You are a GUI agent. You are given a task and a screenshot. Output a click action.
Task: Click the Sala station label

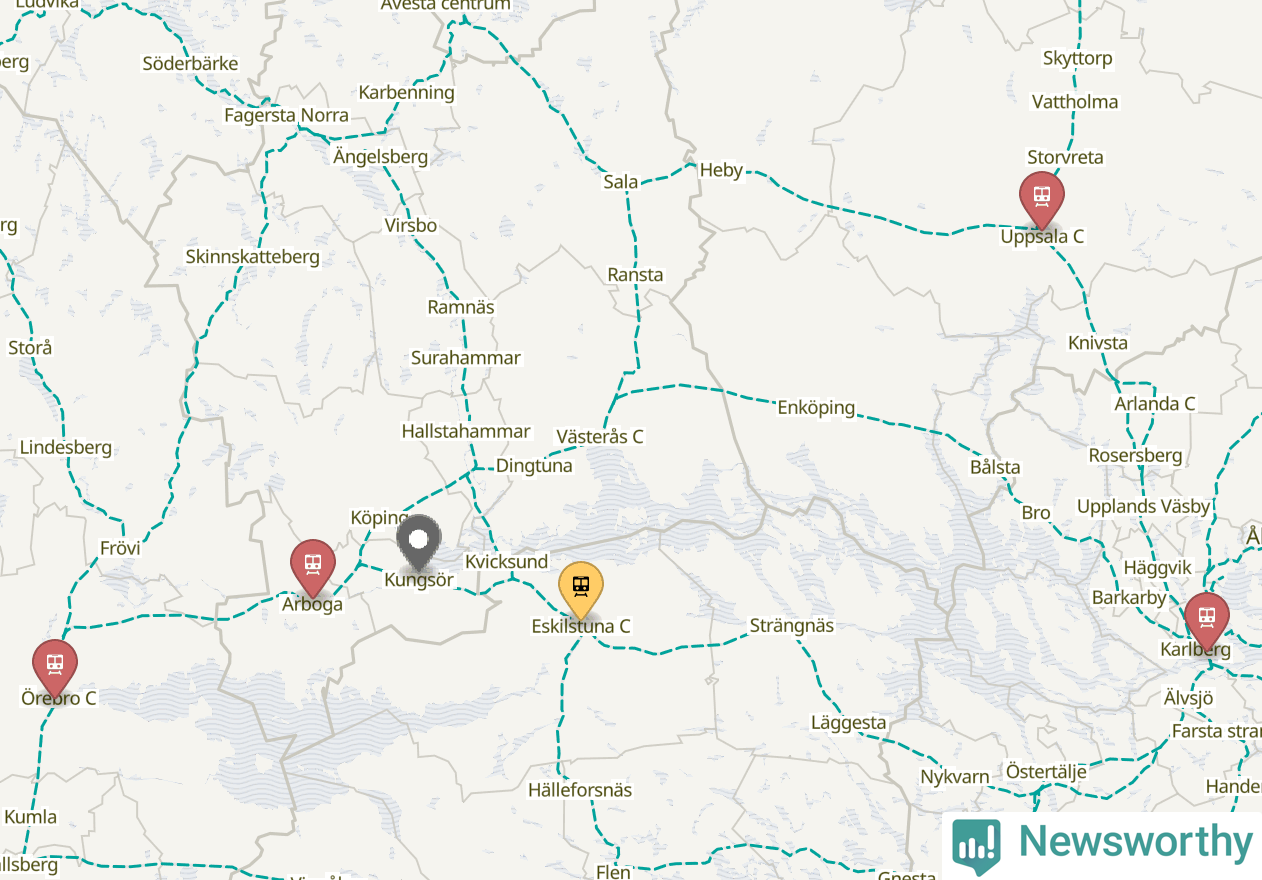(x=621, y=182)
